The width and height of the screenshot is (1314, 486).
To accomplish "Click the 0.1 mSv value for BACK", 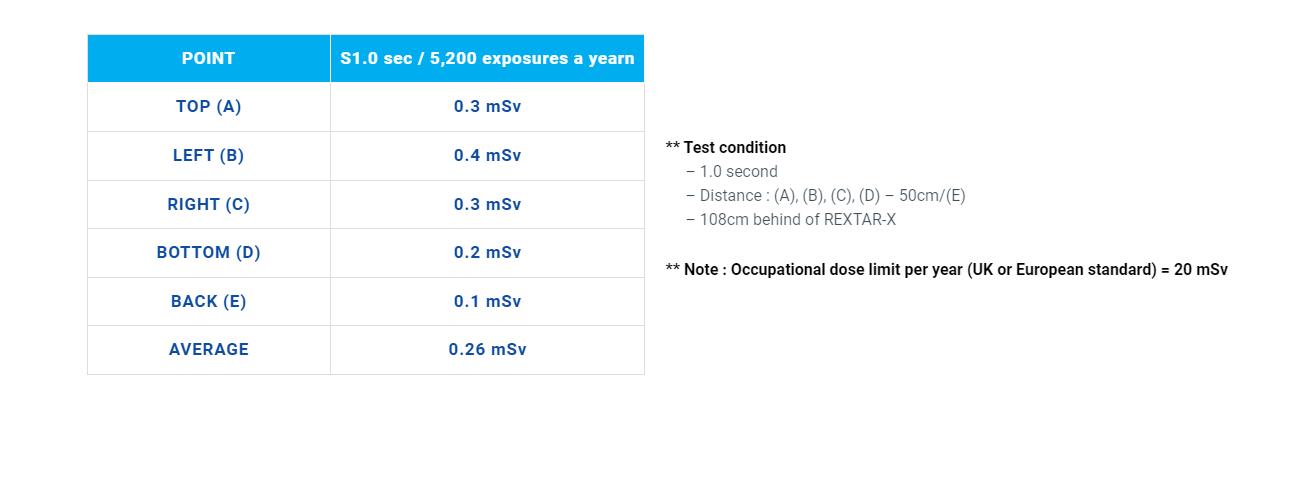I will (x=487, y=301).
